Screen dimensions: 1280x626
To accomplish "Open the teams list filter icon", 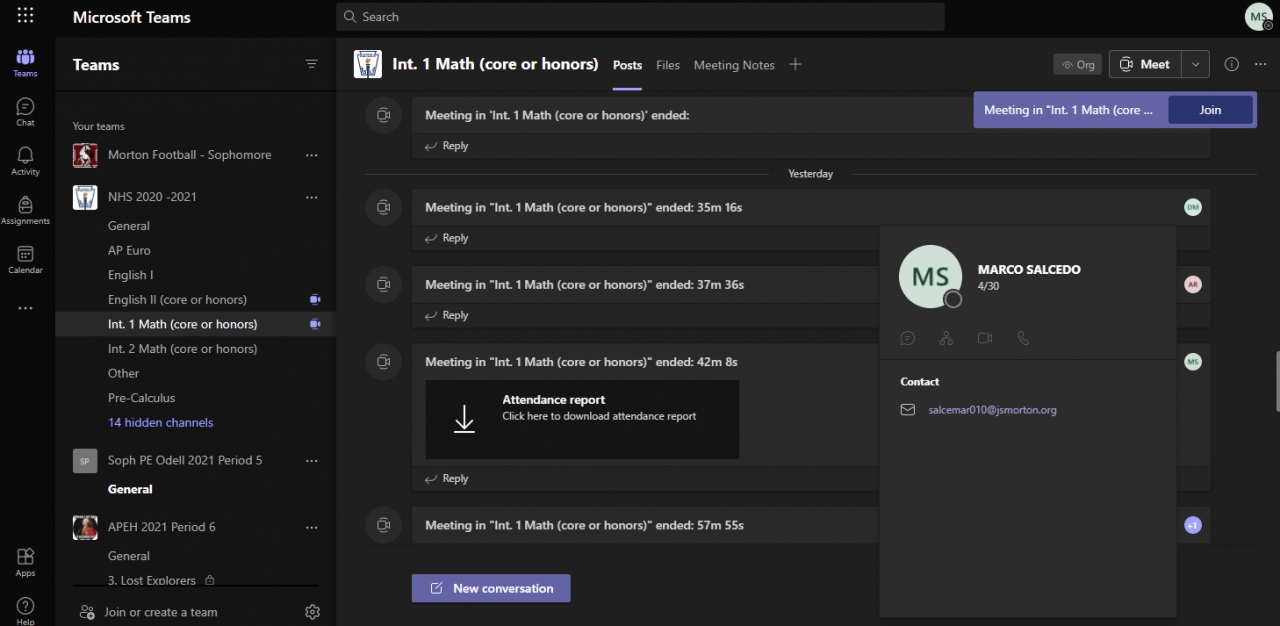I will [311, 64].
